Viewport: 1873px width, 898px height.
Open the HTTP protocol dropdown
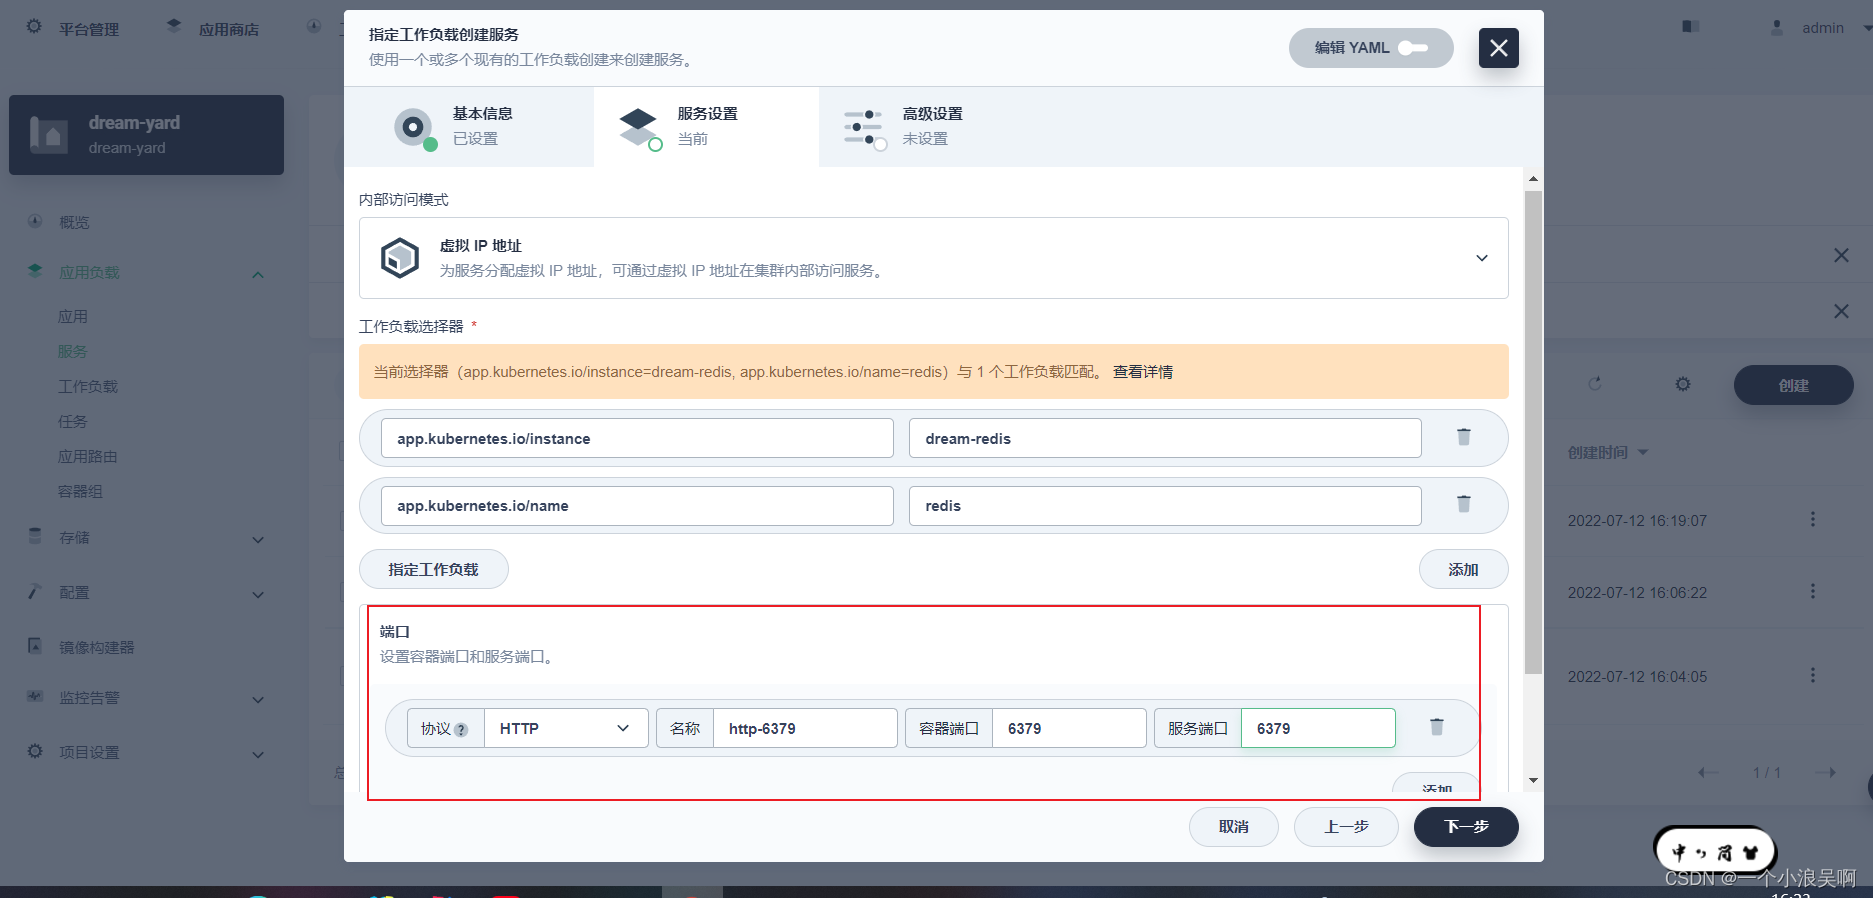pyautogui.click(x=566, y=728)
